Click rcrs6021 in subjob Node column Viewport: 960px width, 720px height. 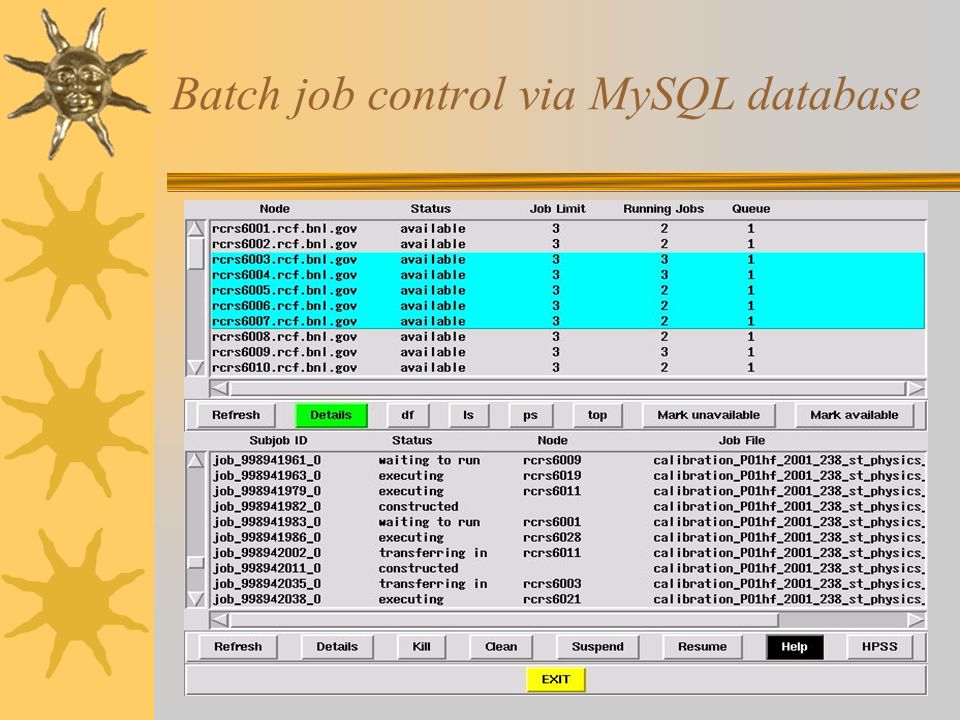tap(552, 599)
